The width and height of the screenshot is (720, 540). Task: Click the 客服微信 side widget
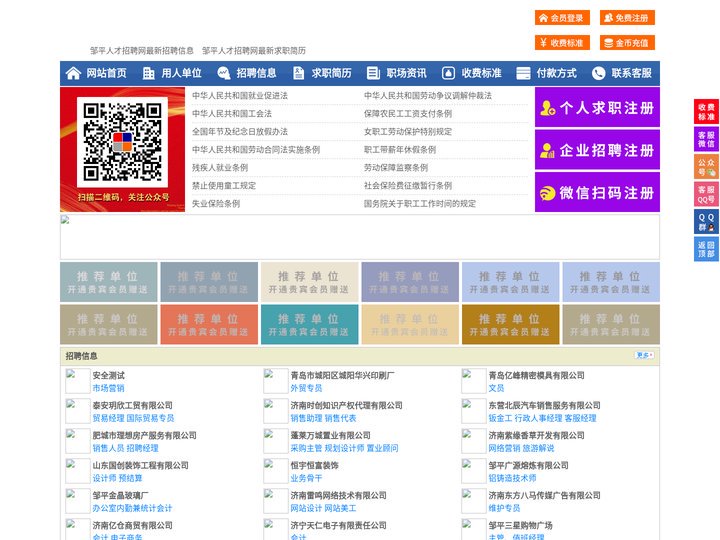[x=706, y=139]
